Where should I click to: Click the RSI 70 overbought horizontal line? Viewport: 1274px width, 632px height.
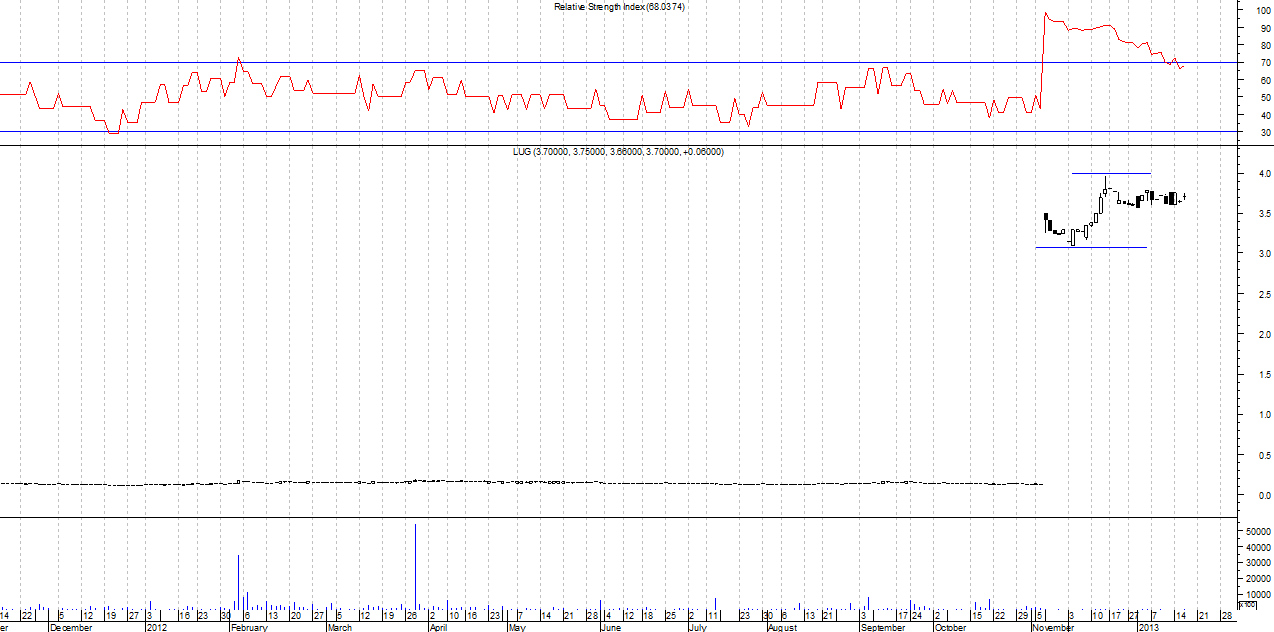tap(500, 63)
